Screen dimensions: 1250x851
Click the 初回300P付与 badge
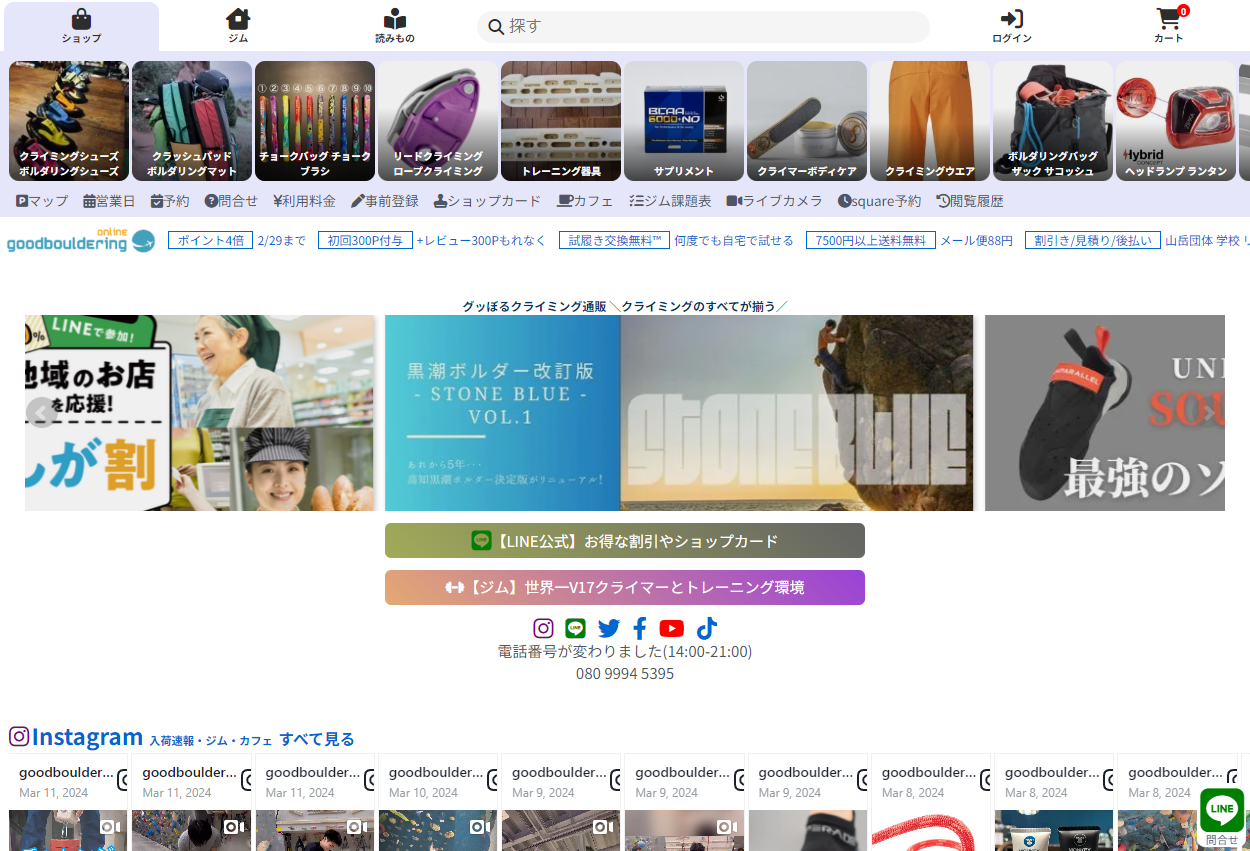pos(365,240)
